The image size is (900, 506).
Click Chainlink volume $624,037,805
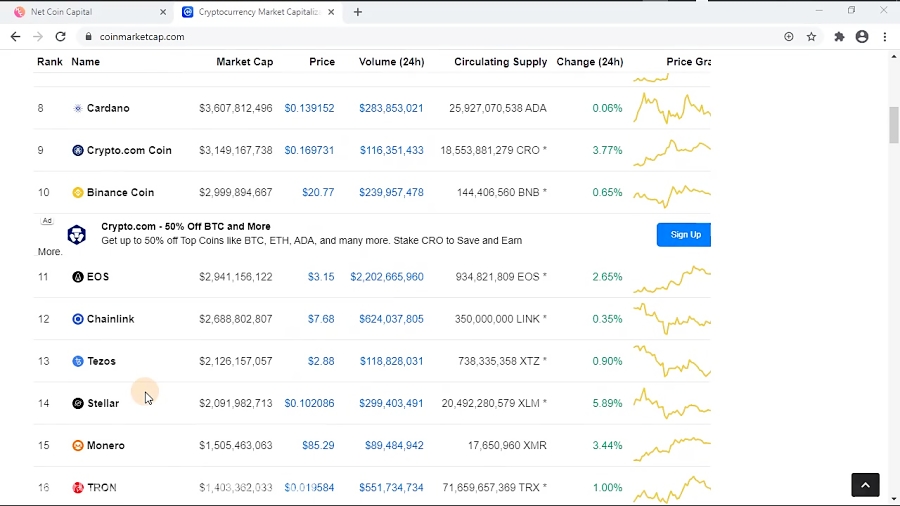click(x=391, y=319)
